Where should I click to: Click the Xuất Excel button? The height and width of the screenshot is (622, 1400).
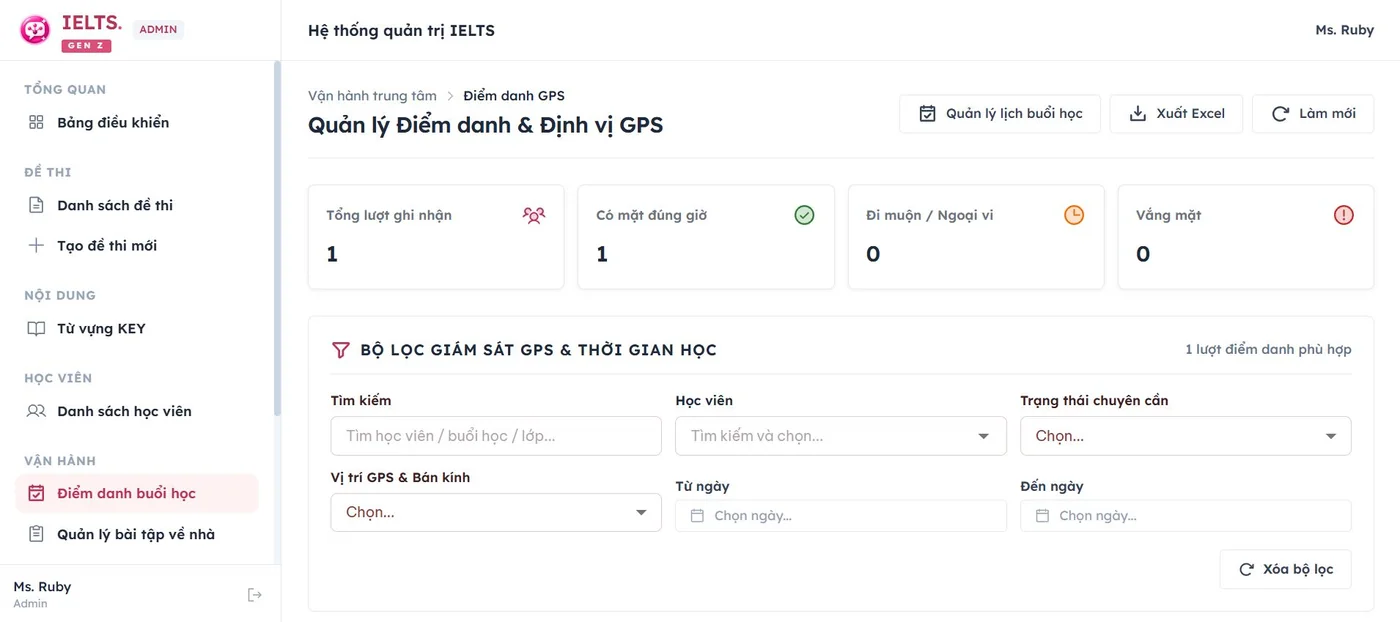tap(1176, 114)
